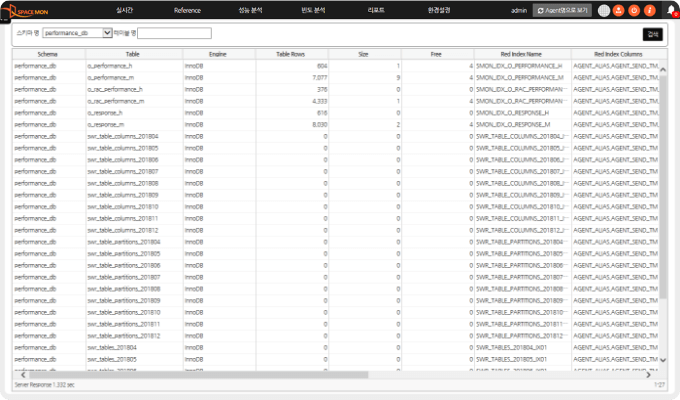This screenshot has width=680, height=400.
Task: Select cell swr_table_partitions_201812
Action: tap(134, 335)
